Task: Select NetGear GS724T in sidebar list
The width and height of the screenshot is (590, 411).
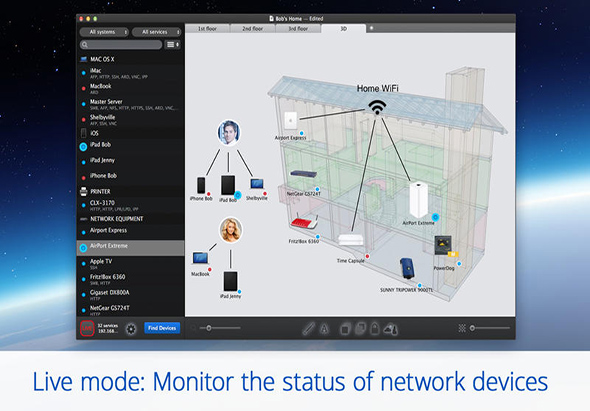Action: 131,310
